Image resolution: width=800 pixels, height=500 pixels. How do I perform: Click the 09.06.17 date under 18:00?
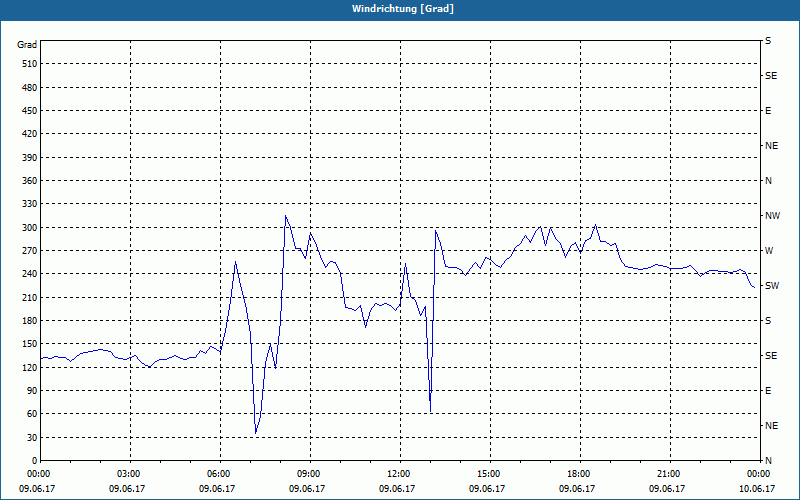point(577,488)
